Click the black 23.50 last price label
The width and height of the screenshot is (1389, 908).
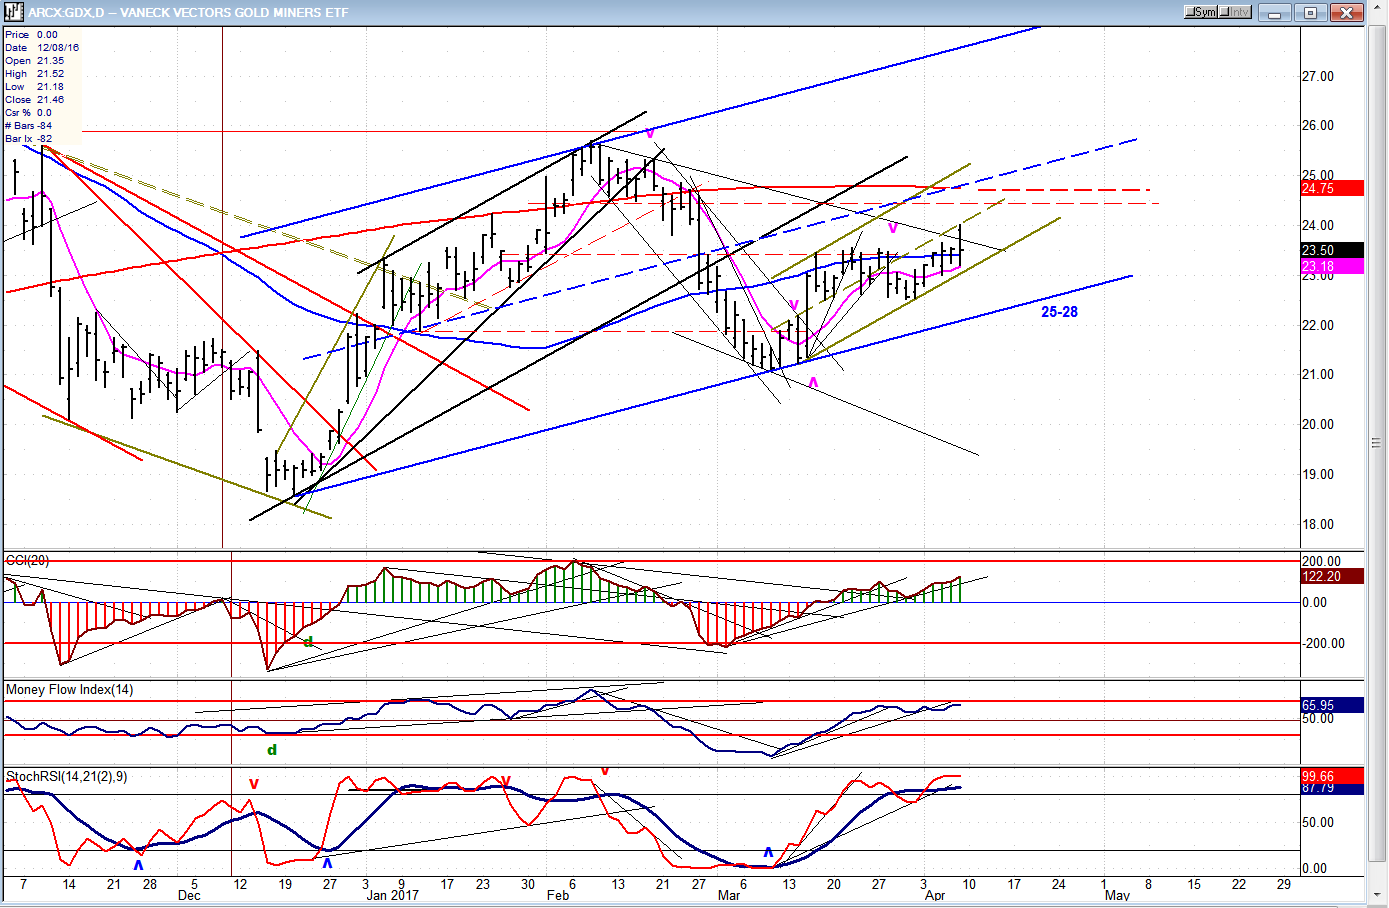(1331, 250)
